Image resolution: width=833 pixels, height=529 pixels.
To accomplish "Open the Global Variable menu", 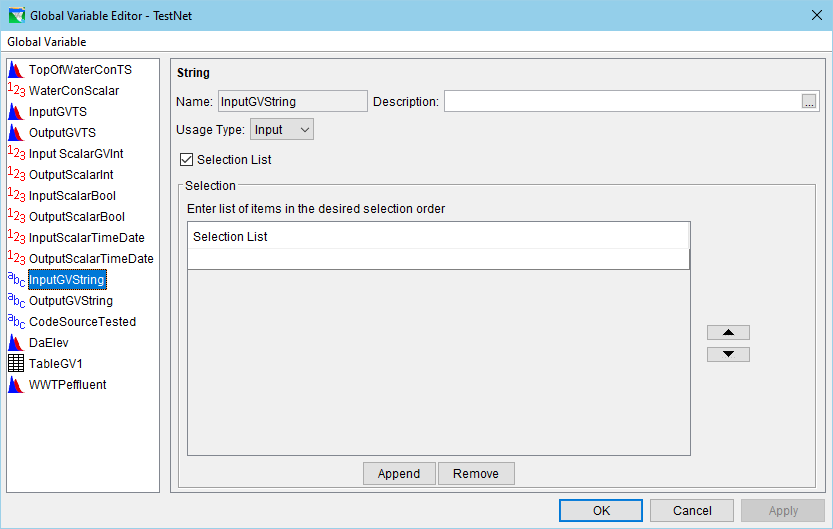I will click(x=47, y=42).
